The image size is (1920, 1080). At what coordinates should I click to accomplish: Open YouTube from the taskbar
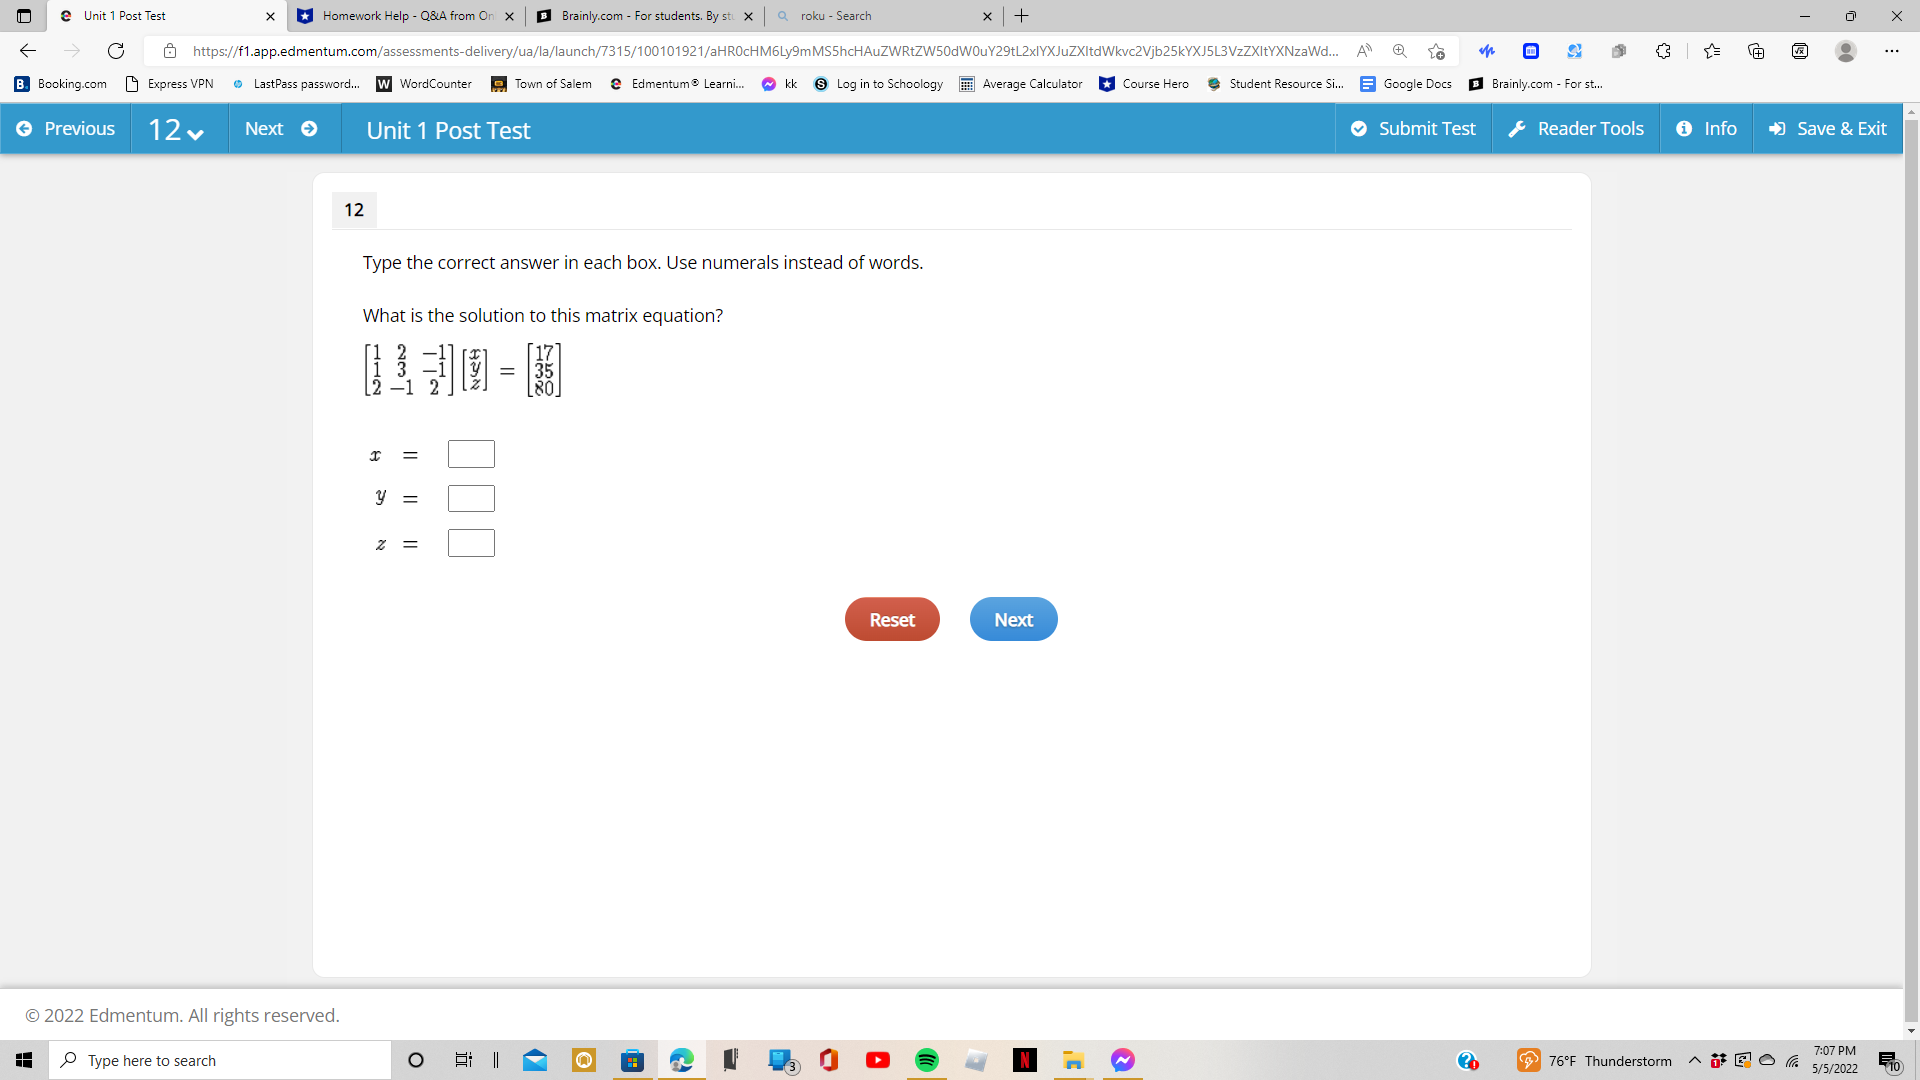click(x=878, y=1060)
